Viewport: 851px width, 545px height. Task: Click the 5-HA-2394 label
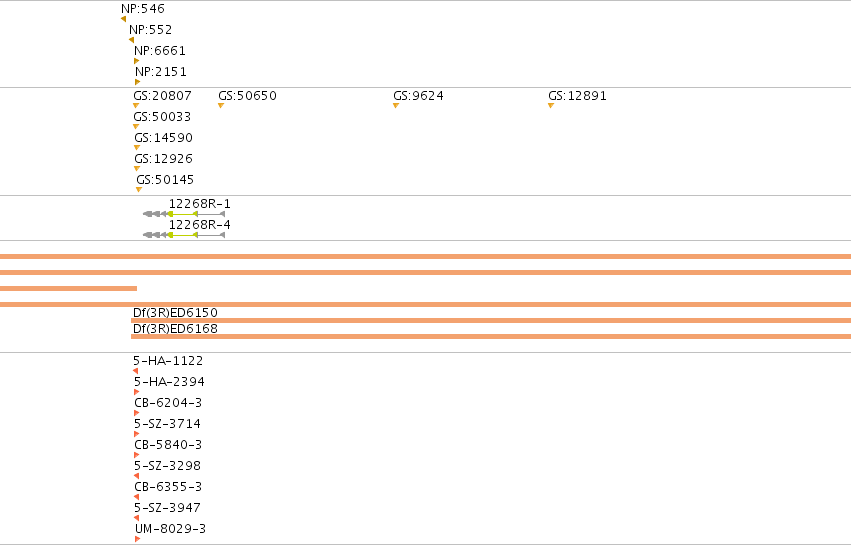(169, 382)
